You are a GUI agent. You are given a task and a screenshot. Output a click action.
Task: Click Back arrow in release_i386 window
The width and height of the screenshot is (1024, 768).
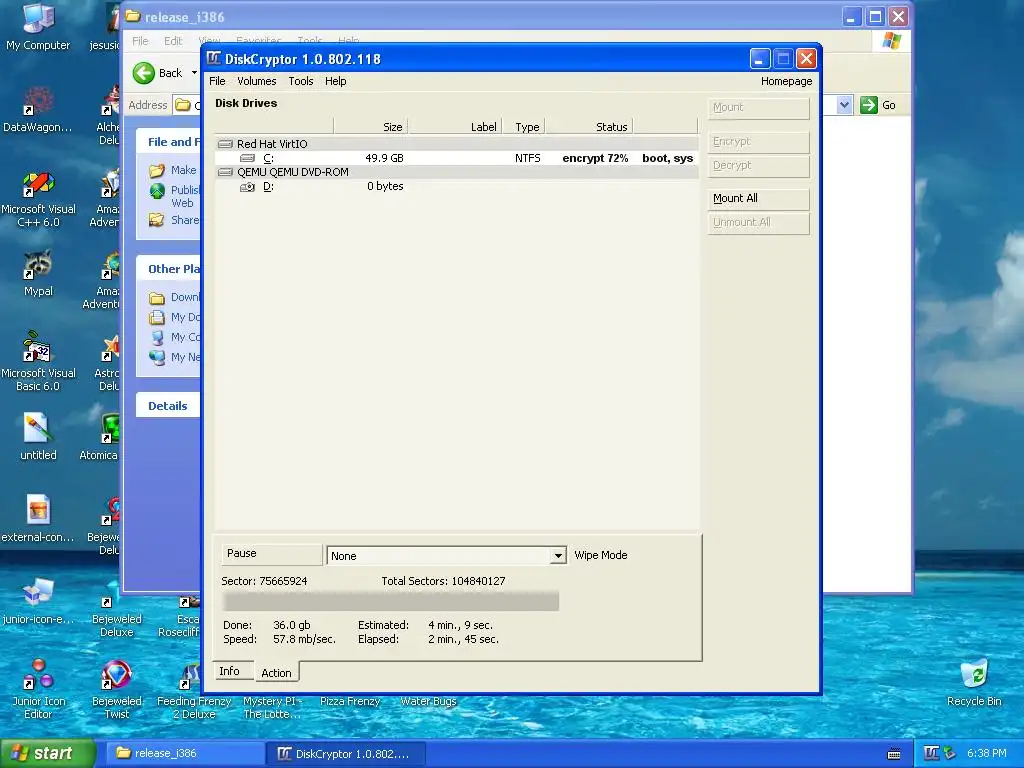pyautogui.click(x=144, y=72)
